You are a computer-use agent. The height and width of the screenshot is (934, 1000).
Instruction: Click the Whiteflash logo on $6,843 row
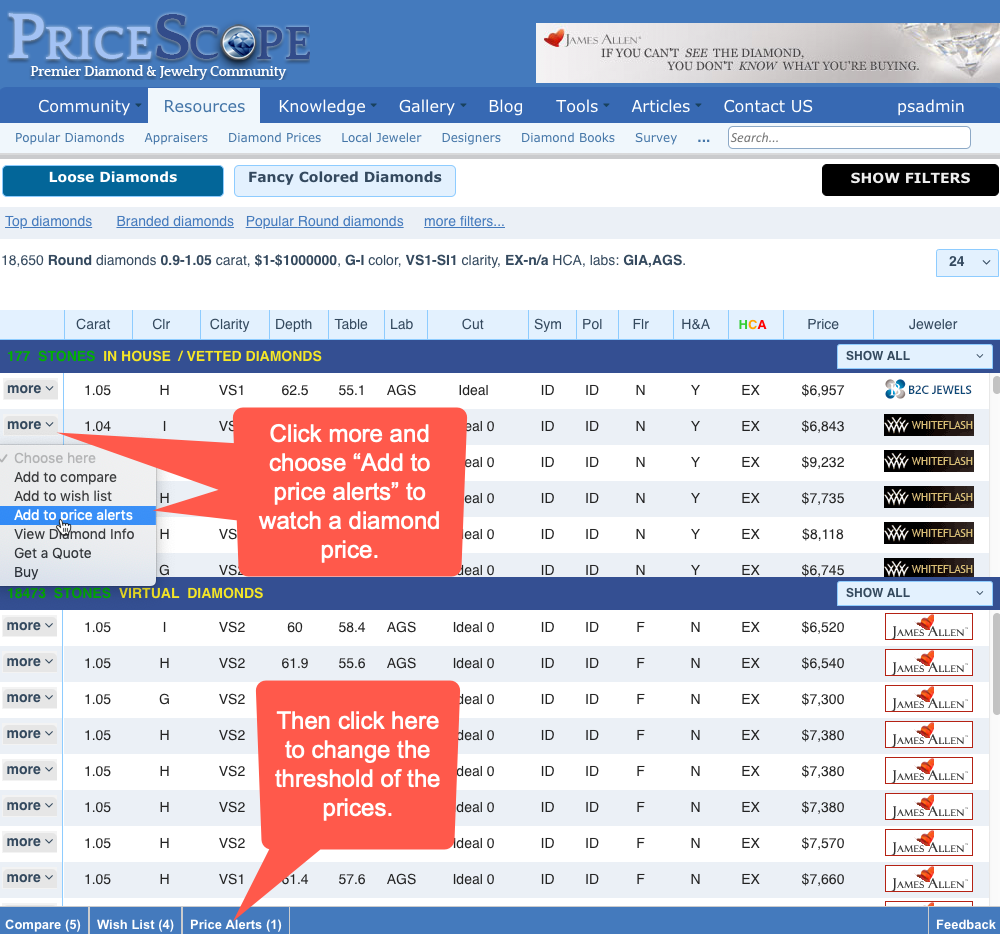coord(928,425)
